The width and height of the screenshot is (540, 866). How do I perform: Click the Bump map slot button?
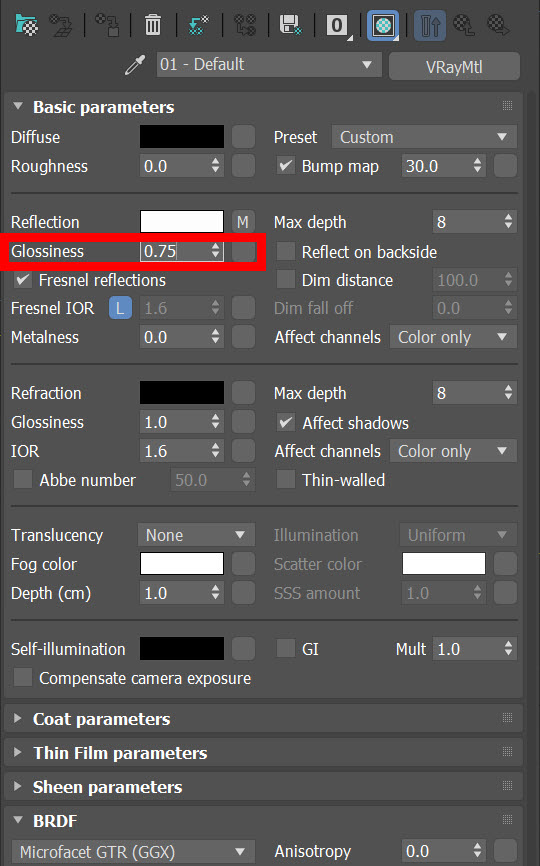click(x=505, y=166)
